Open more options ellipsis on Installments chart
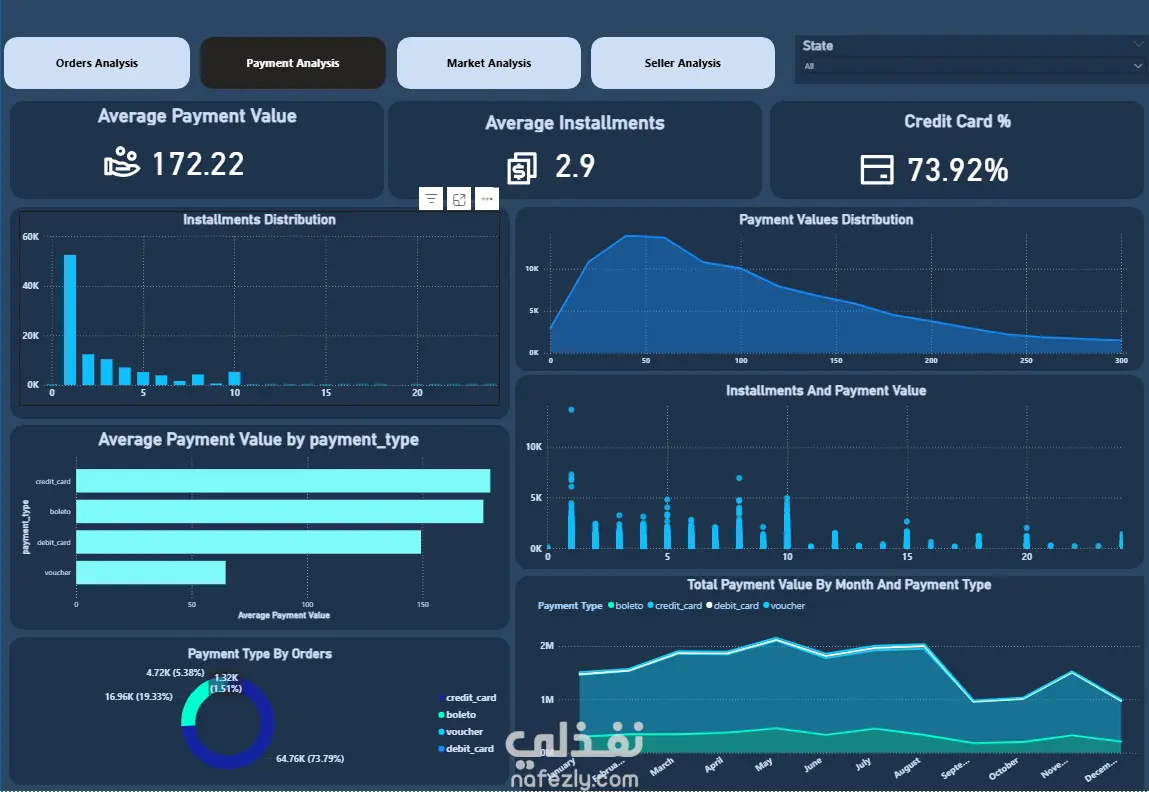The image size is (1149, 792). (487, 199)
